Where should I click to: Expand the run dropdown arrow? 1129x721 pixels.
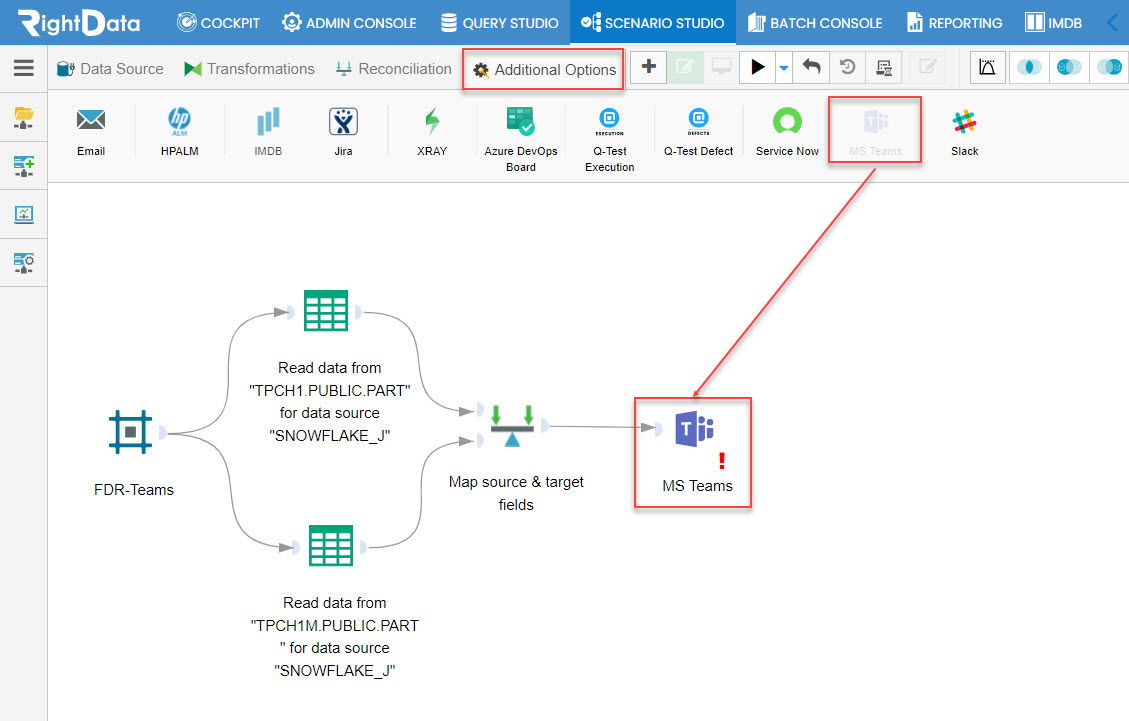click(784, 68)
